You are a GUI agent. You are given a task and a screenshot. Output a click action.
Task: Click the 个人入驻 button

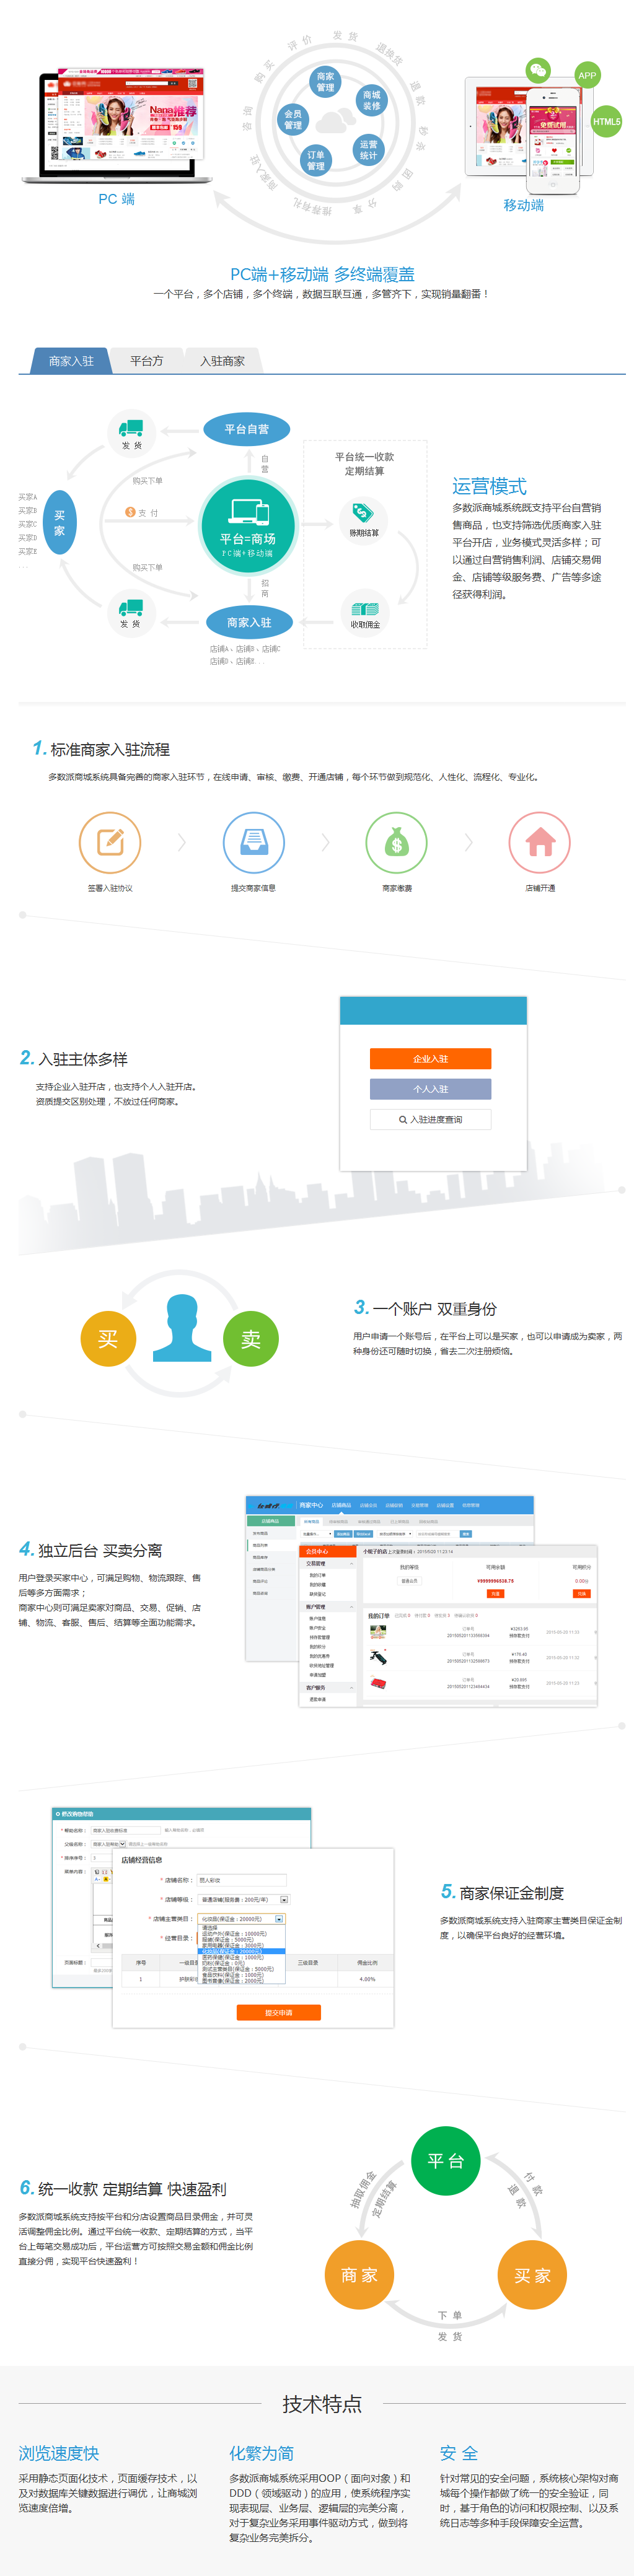(x=430, y=1089)
